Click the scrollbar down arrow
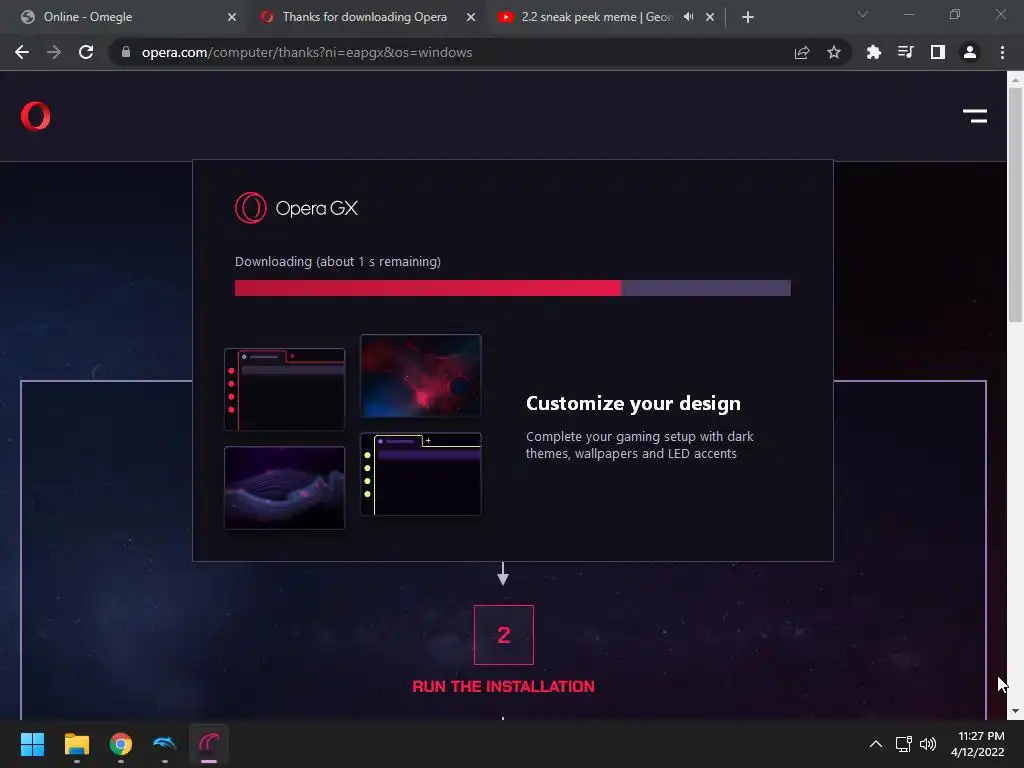Image resolution: width=1024 pixels, height=768 pixels. point(1015,711)
